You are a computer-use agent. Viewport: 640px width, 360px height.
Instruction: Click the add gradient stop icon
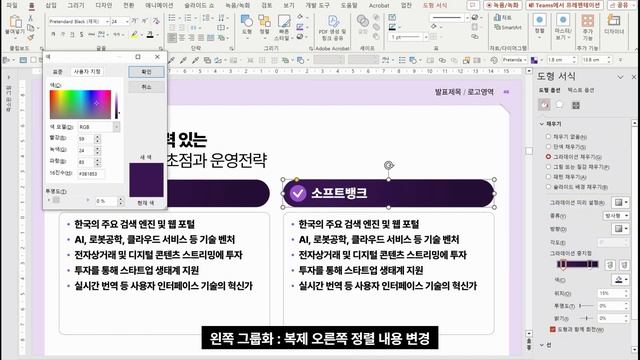(610, 265)
